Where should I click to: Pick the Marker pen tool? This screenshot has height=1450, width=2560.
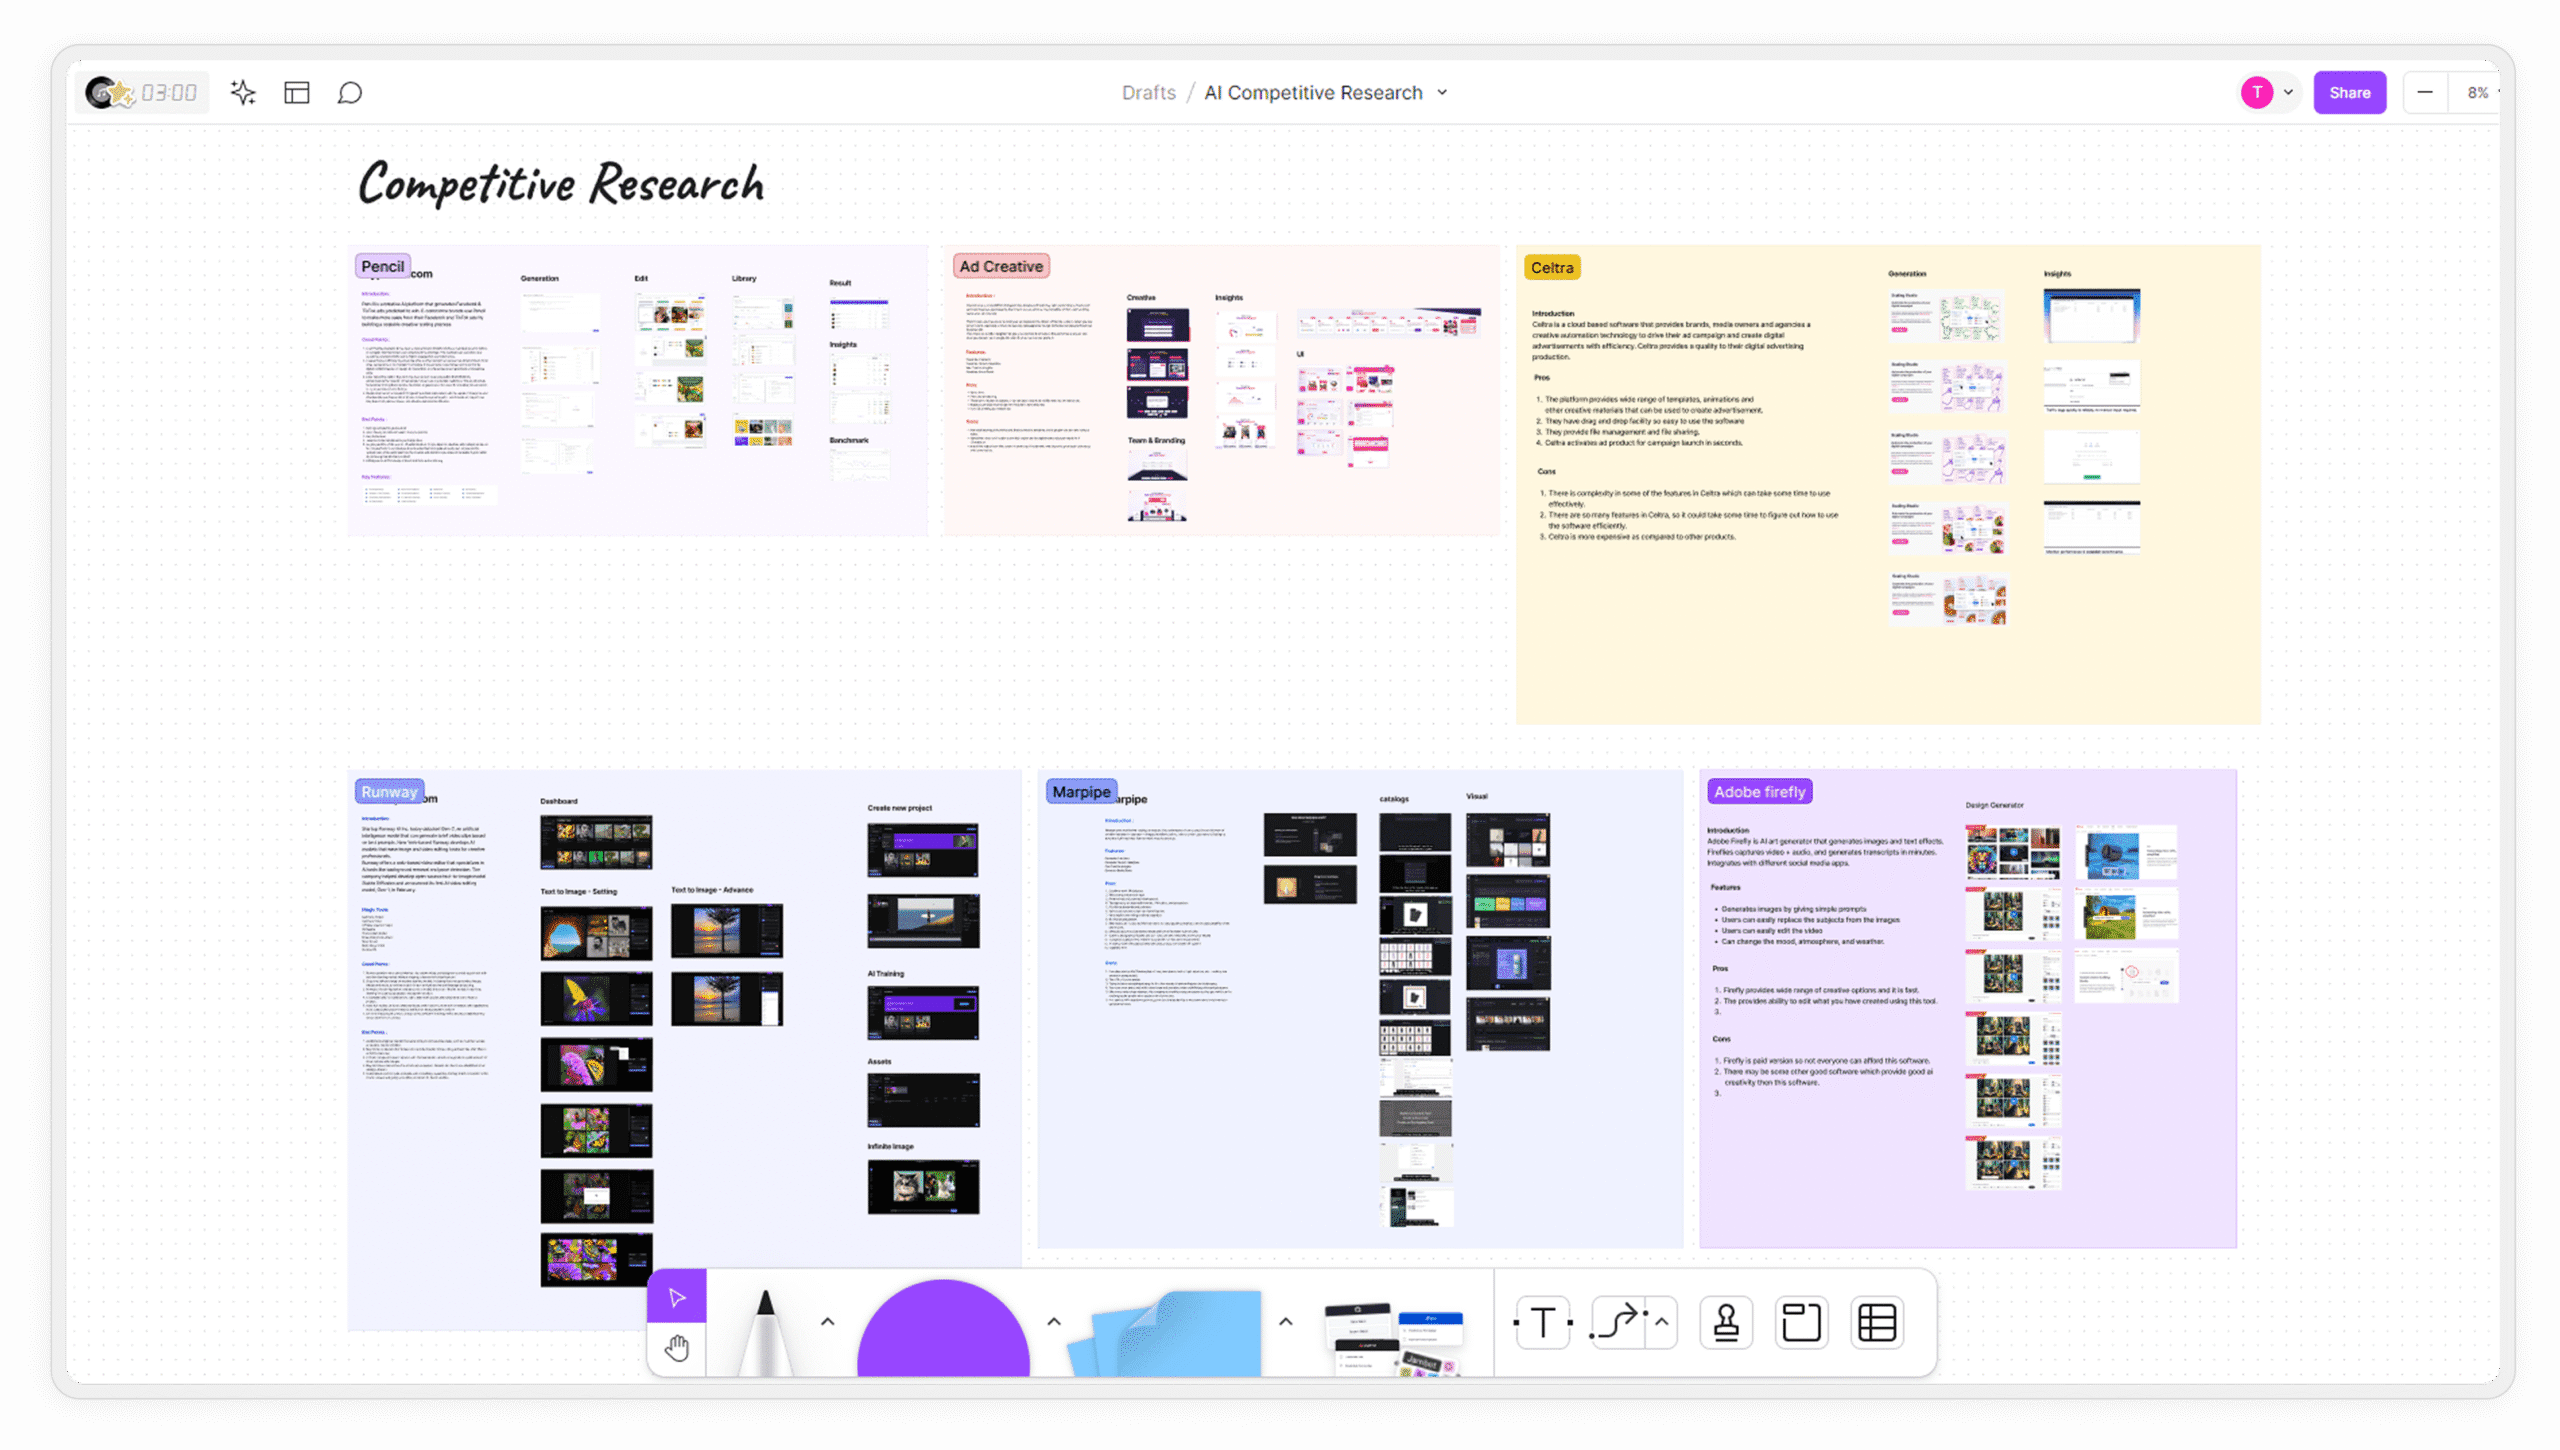[766, 1330]
